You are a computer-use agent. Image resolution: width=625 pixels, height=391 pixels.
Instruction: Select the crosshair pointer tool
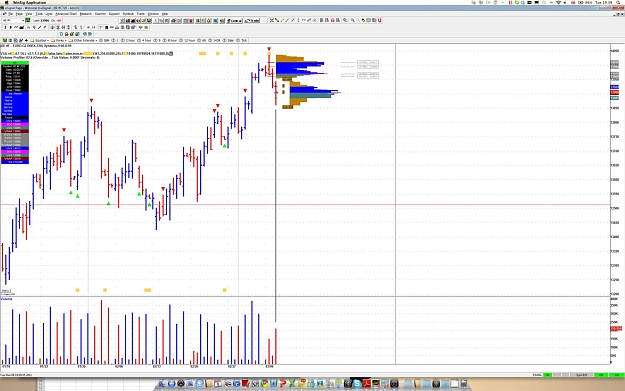coord(271,20)
